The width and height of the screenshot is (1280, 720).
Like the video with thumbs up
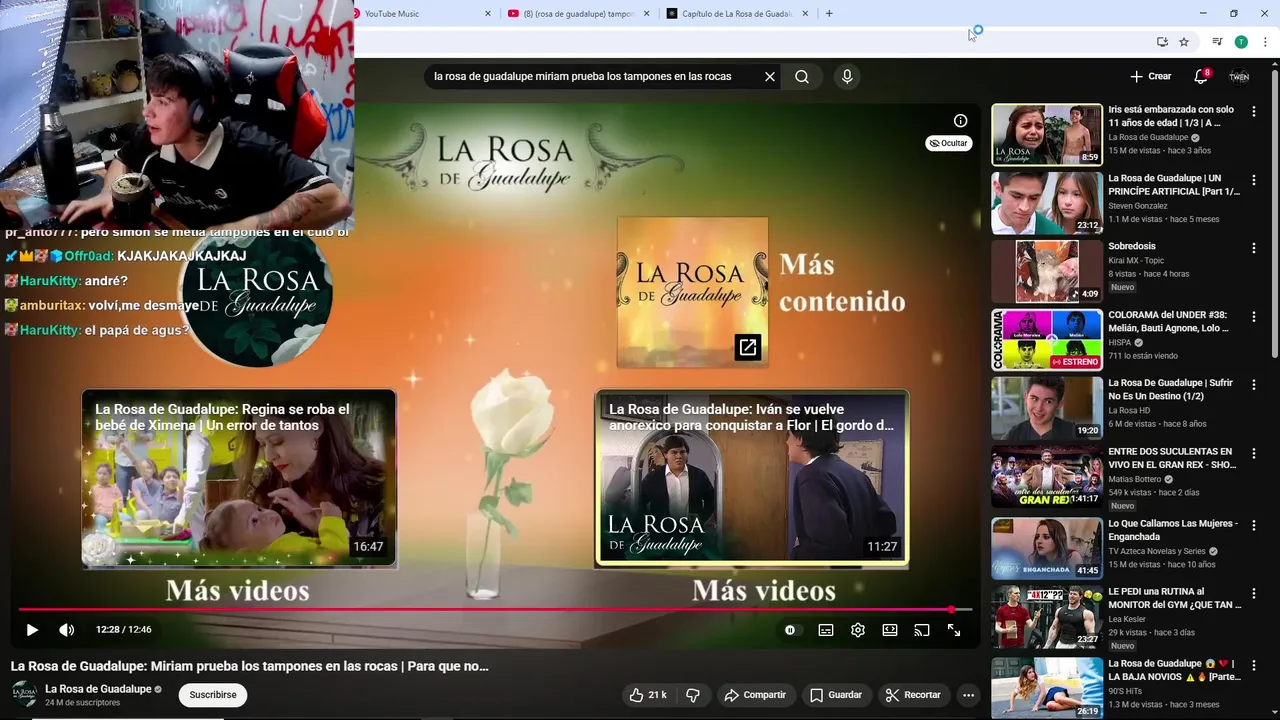click(x=647, y=695)
